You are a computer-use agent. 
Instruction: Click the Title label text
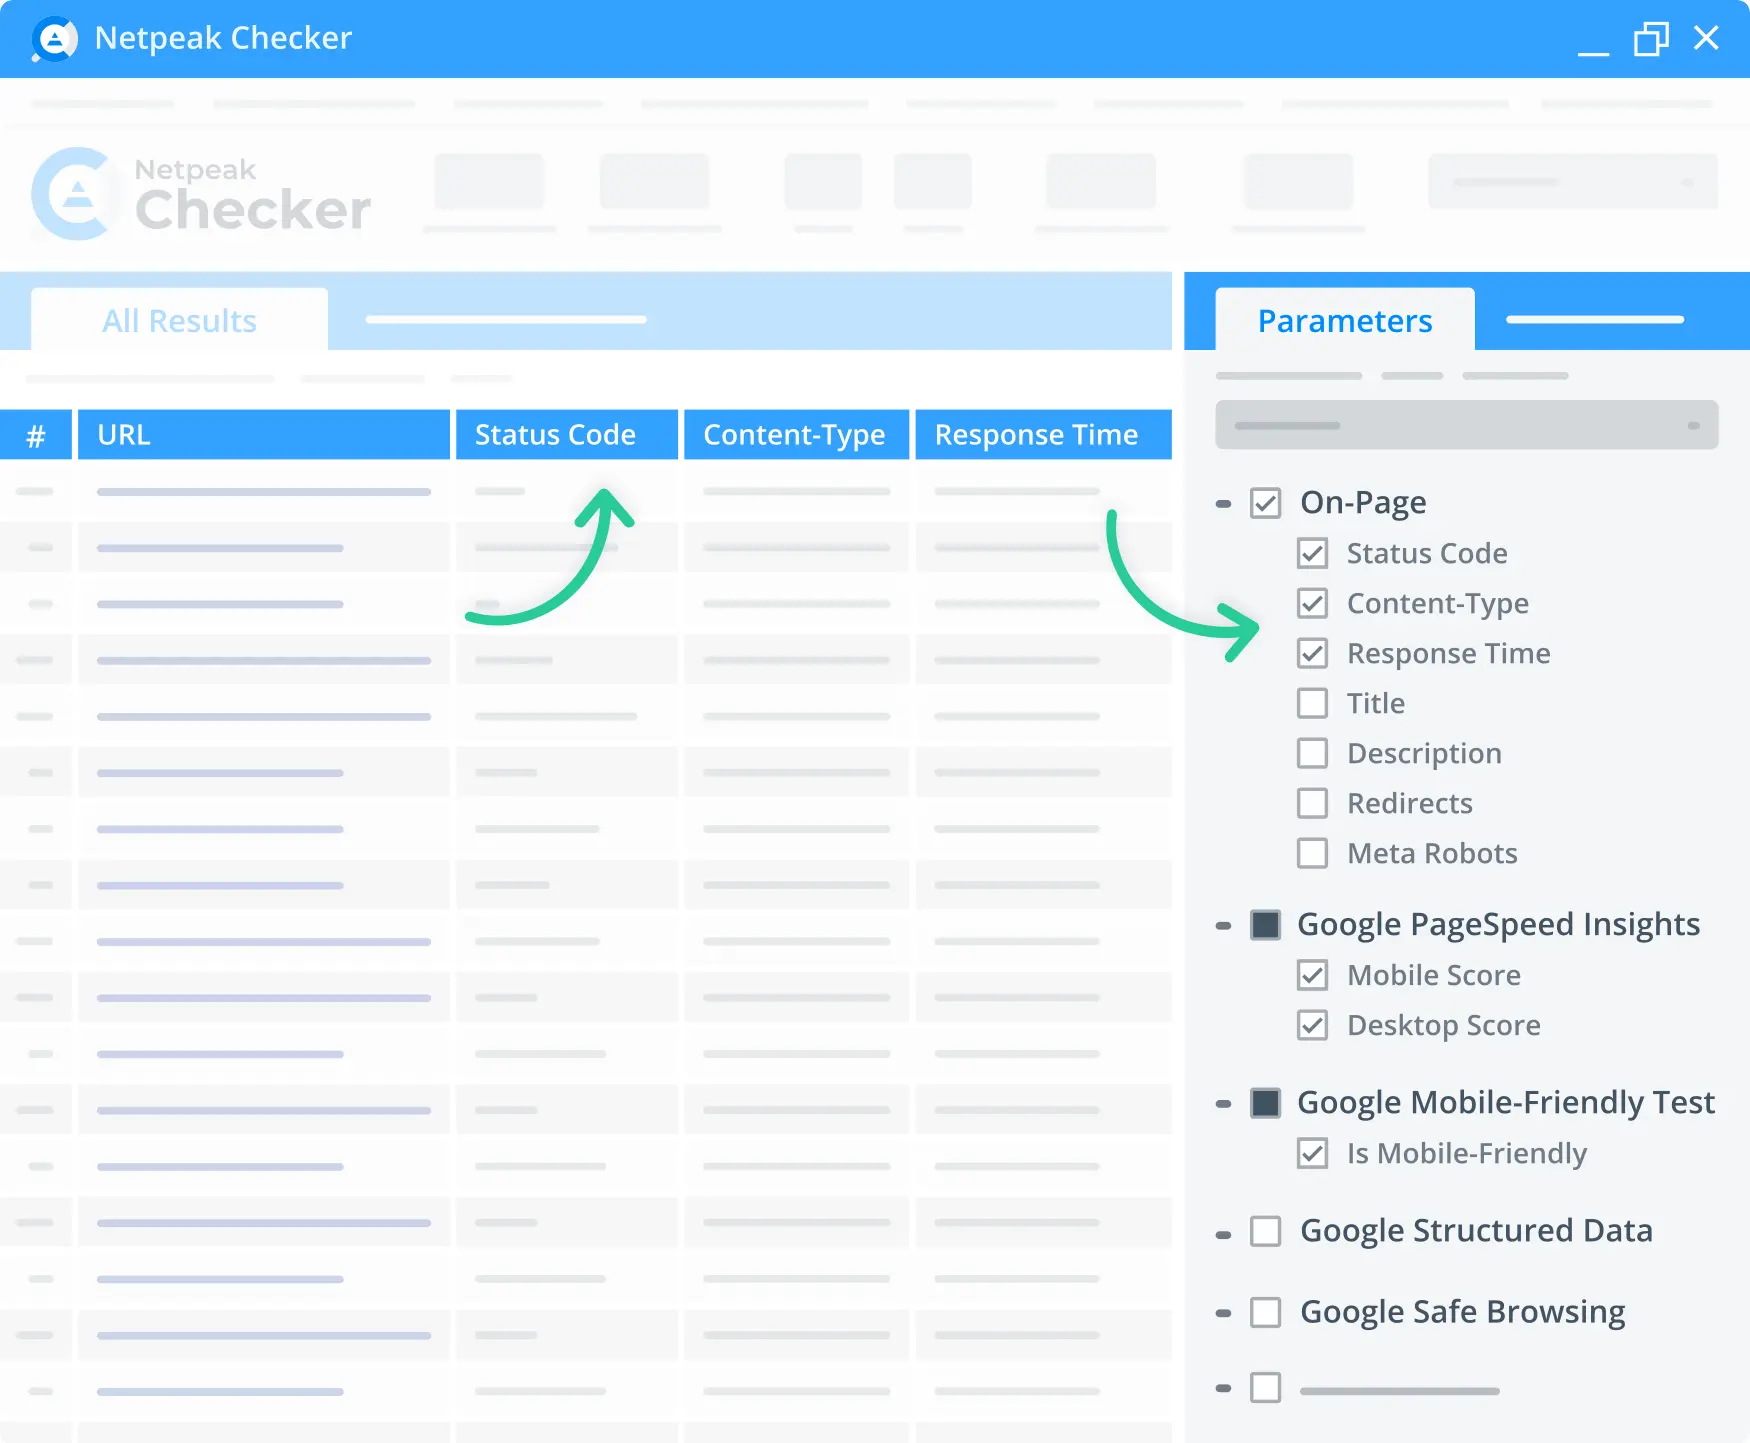(x=1376, y=703)
